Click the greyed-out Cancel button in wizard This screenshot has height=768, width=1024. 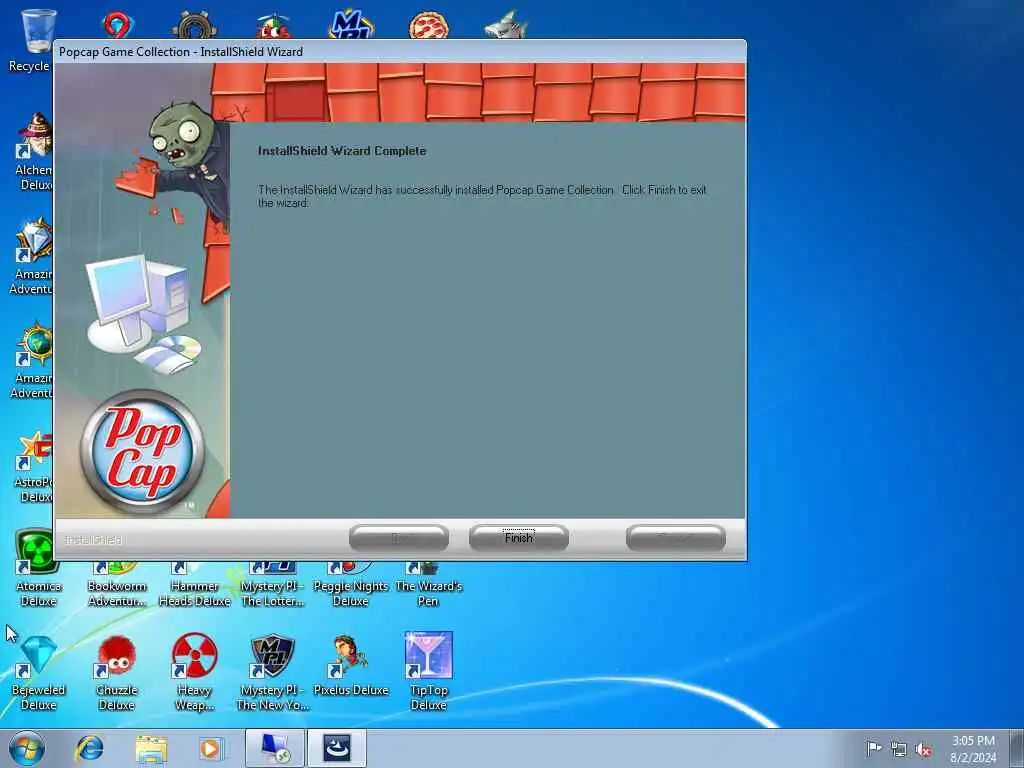(676, 538)
